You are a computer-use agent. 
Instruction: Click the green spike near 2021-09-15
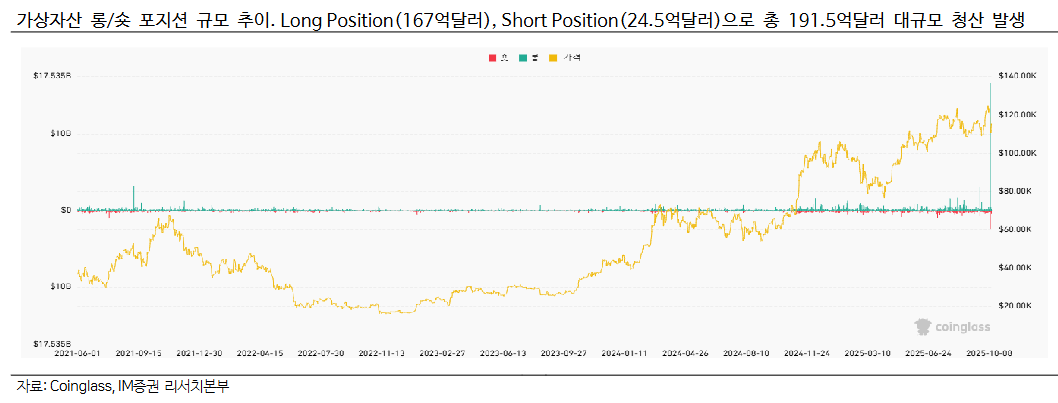134,198
